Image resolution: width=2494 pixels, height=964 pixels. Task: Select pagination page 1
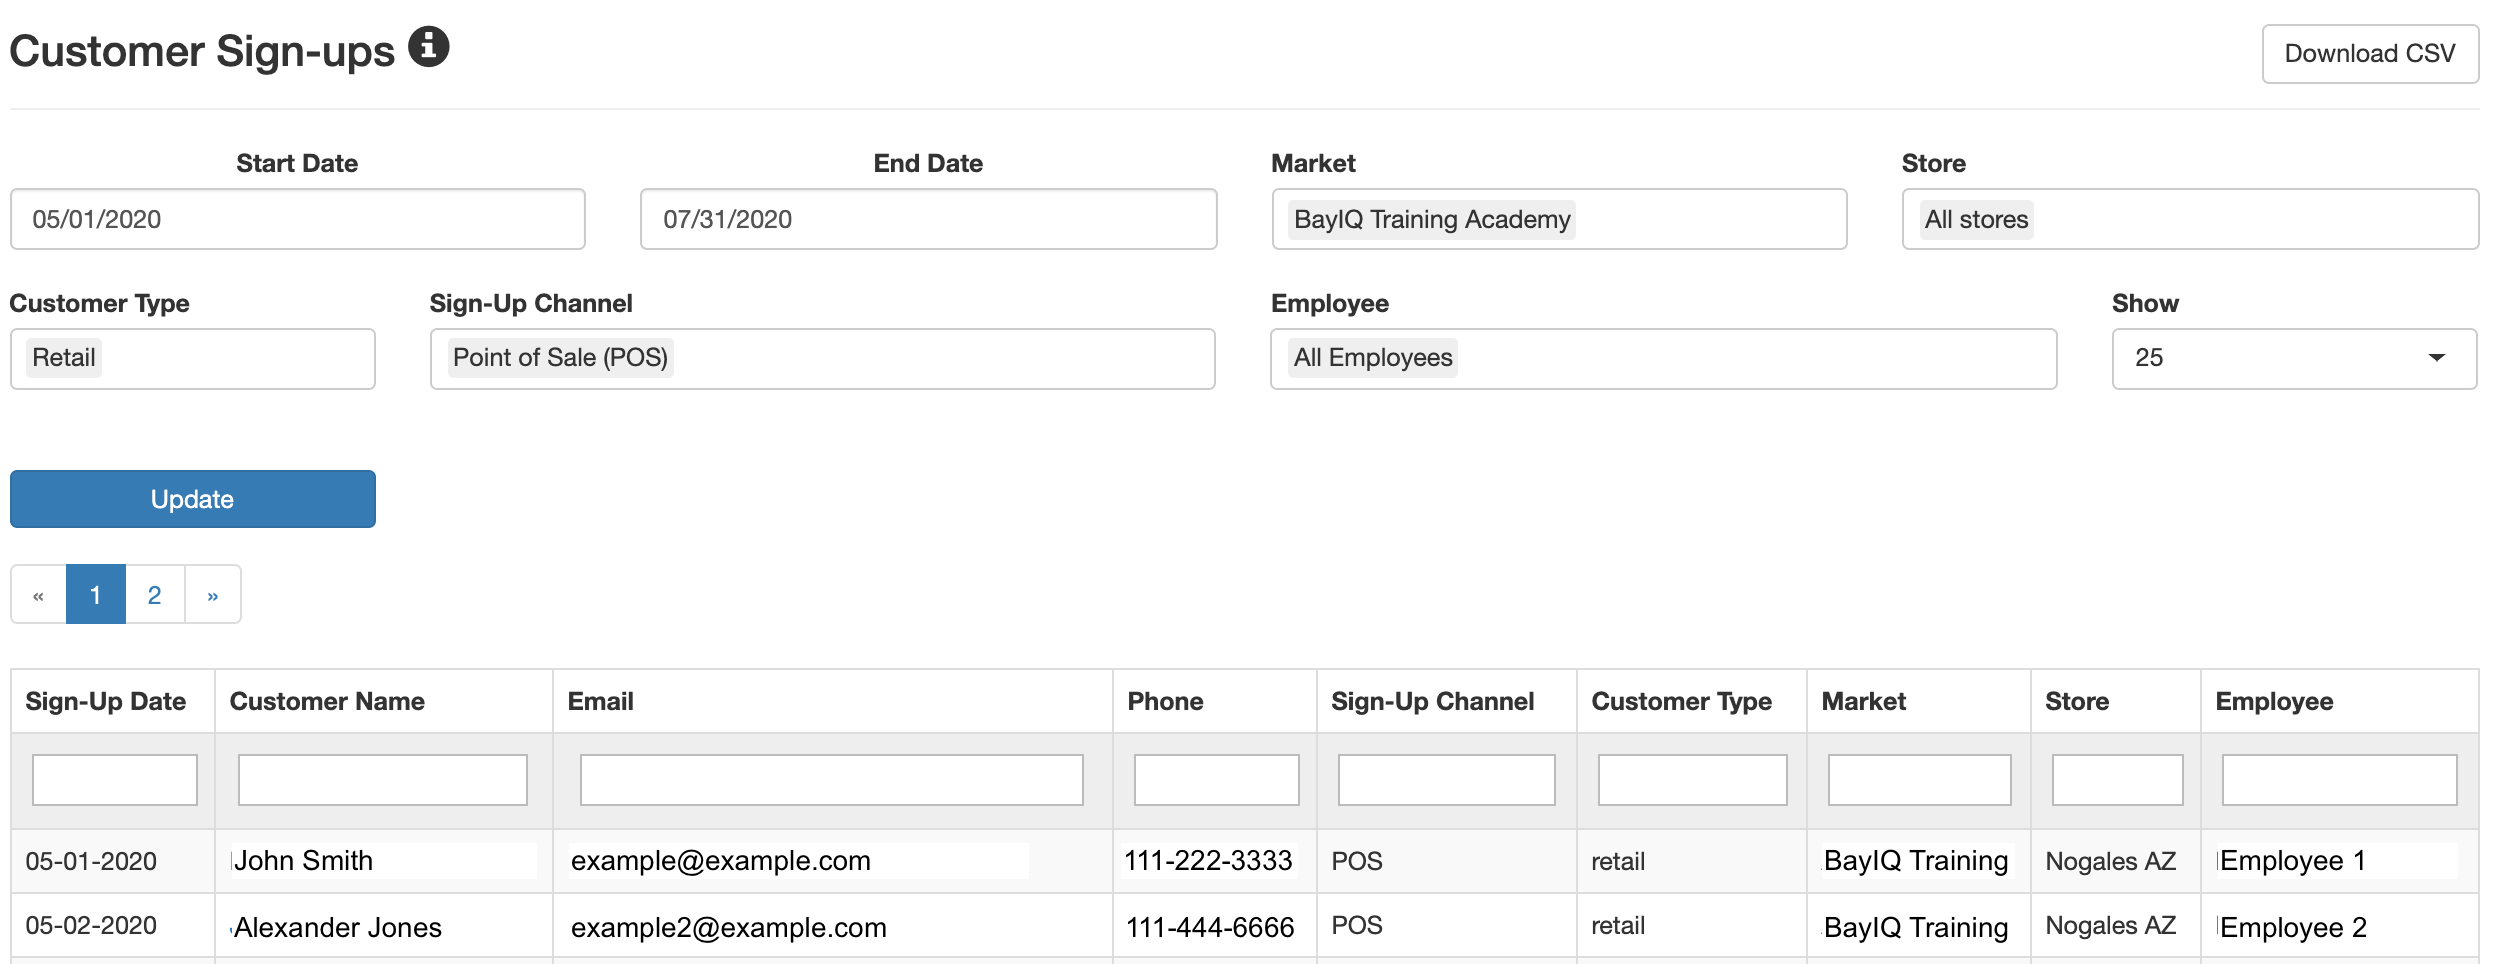[95, 594]
